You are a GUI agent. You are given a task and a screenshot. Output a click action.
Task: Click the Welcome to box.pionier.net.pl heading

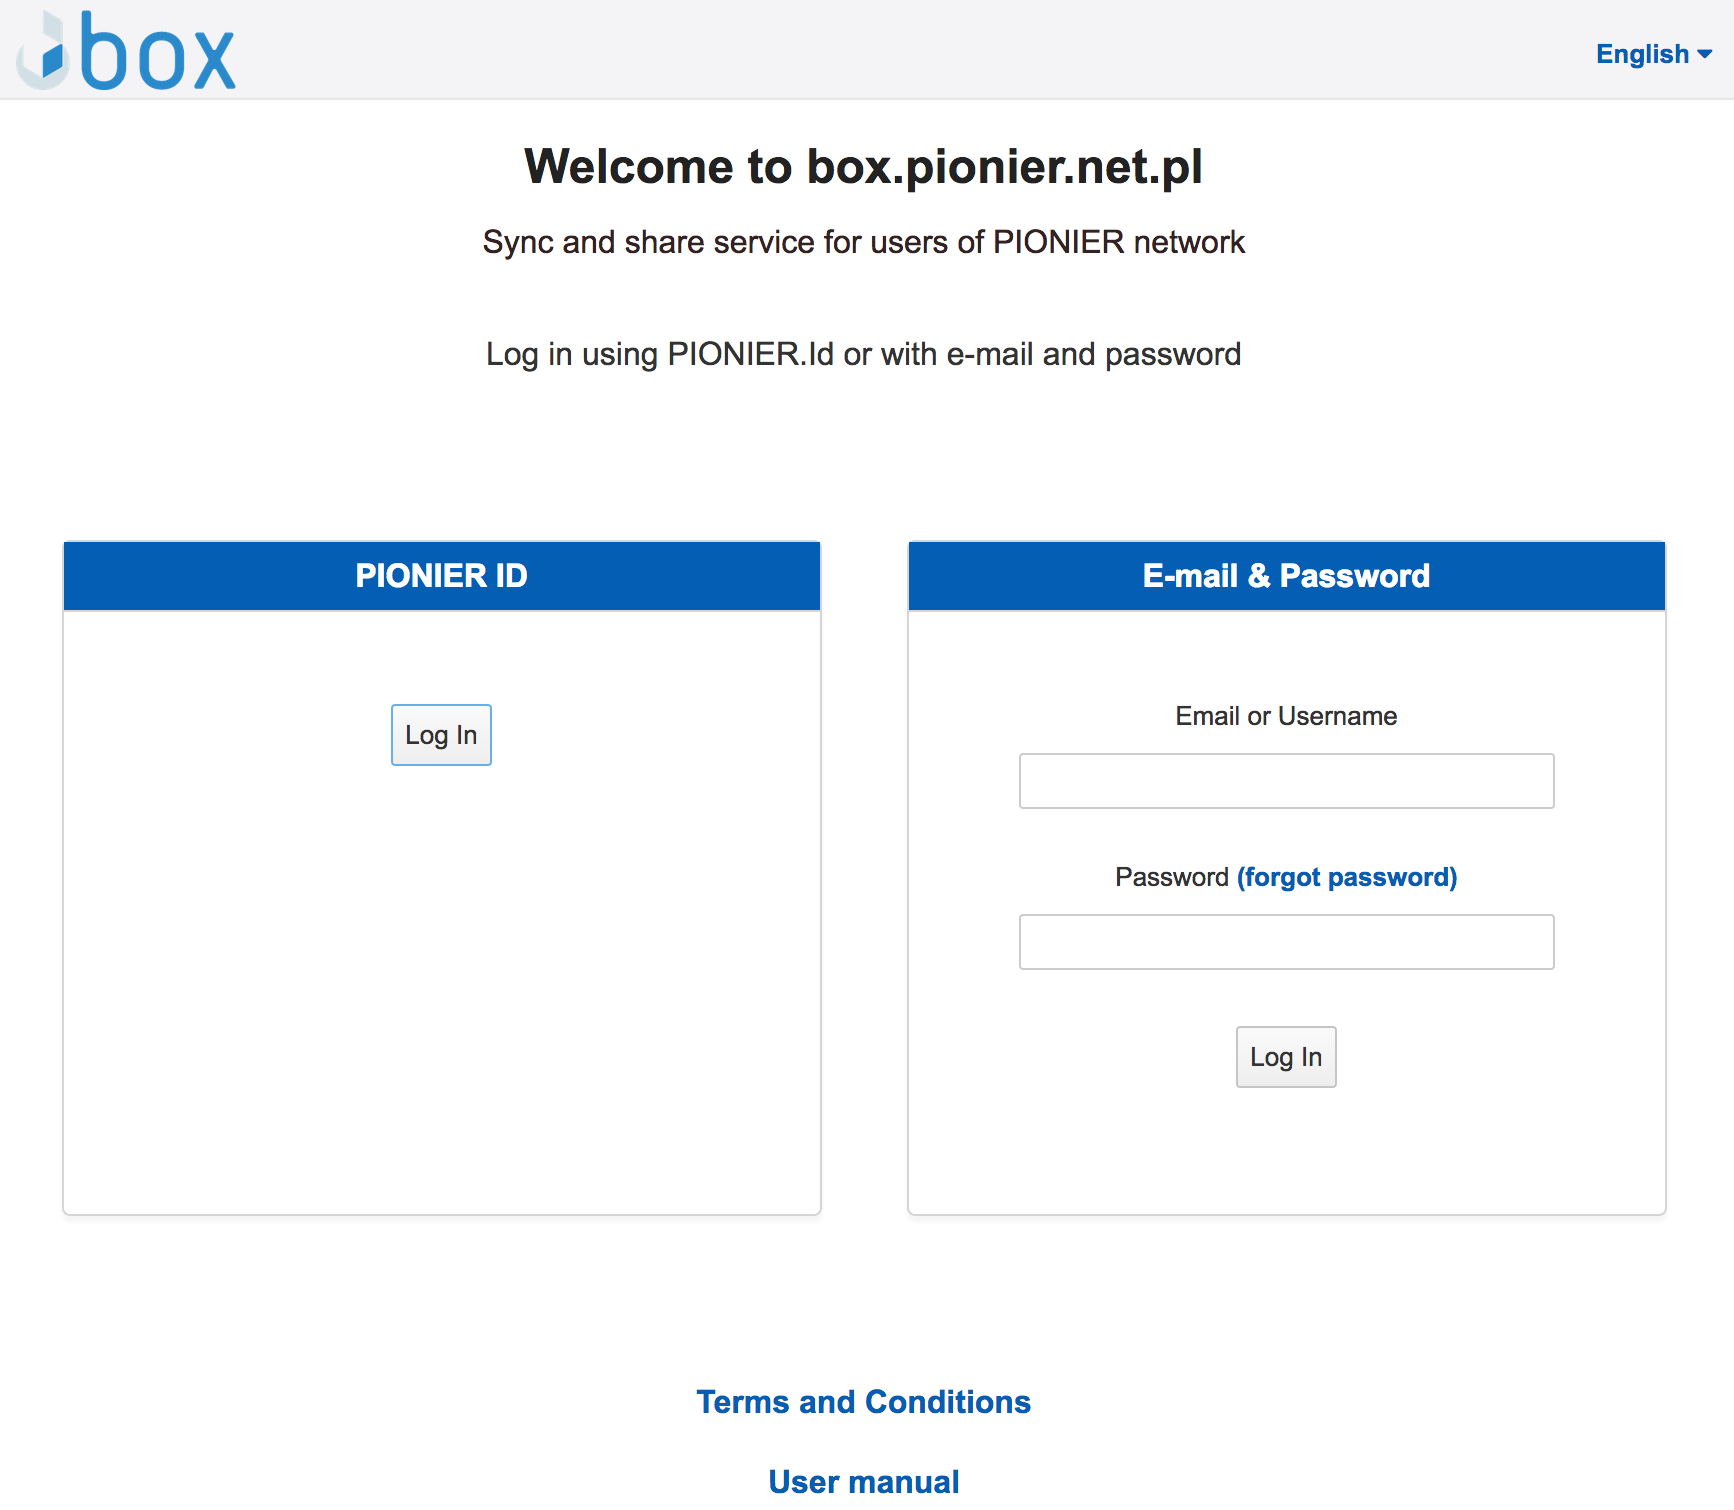coord(864,167)
